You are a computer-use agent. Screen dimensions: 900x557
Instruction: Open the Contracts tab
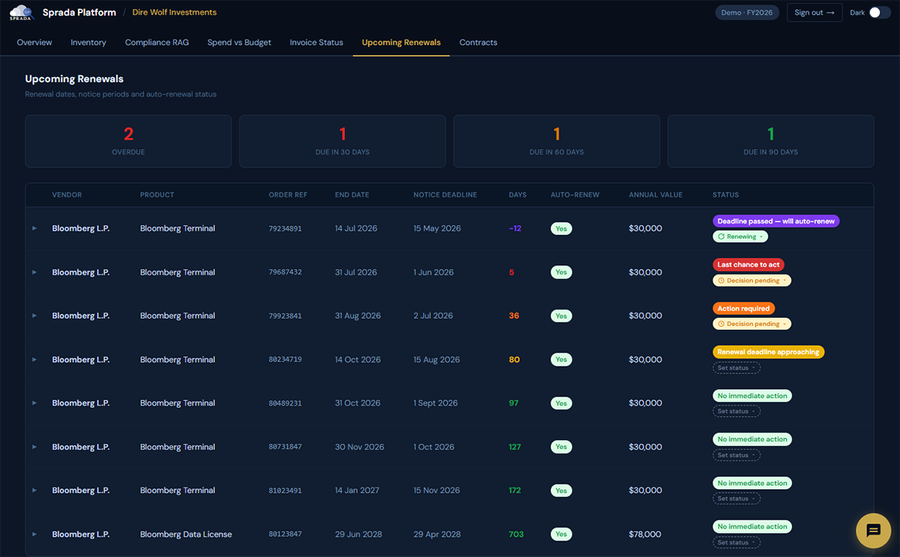478,42
